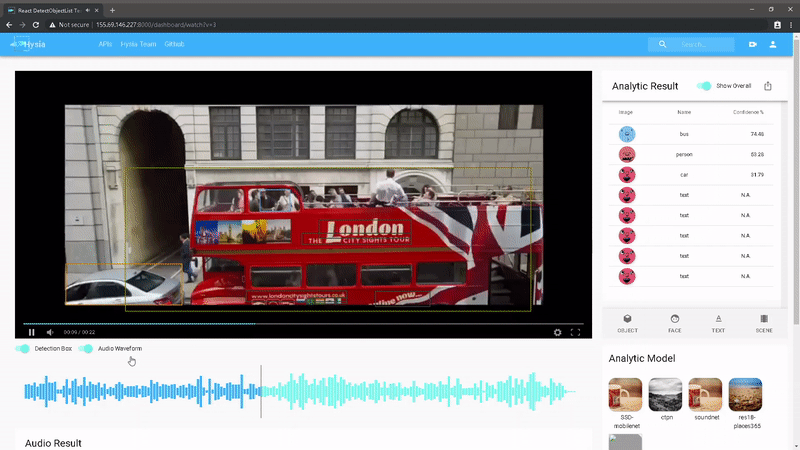Click the export share icon in Analytic Result
Image resolution: width=800 pixels, height=450 pixels.
768,86
